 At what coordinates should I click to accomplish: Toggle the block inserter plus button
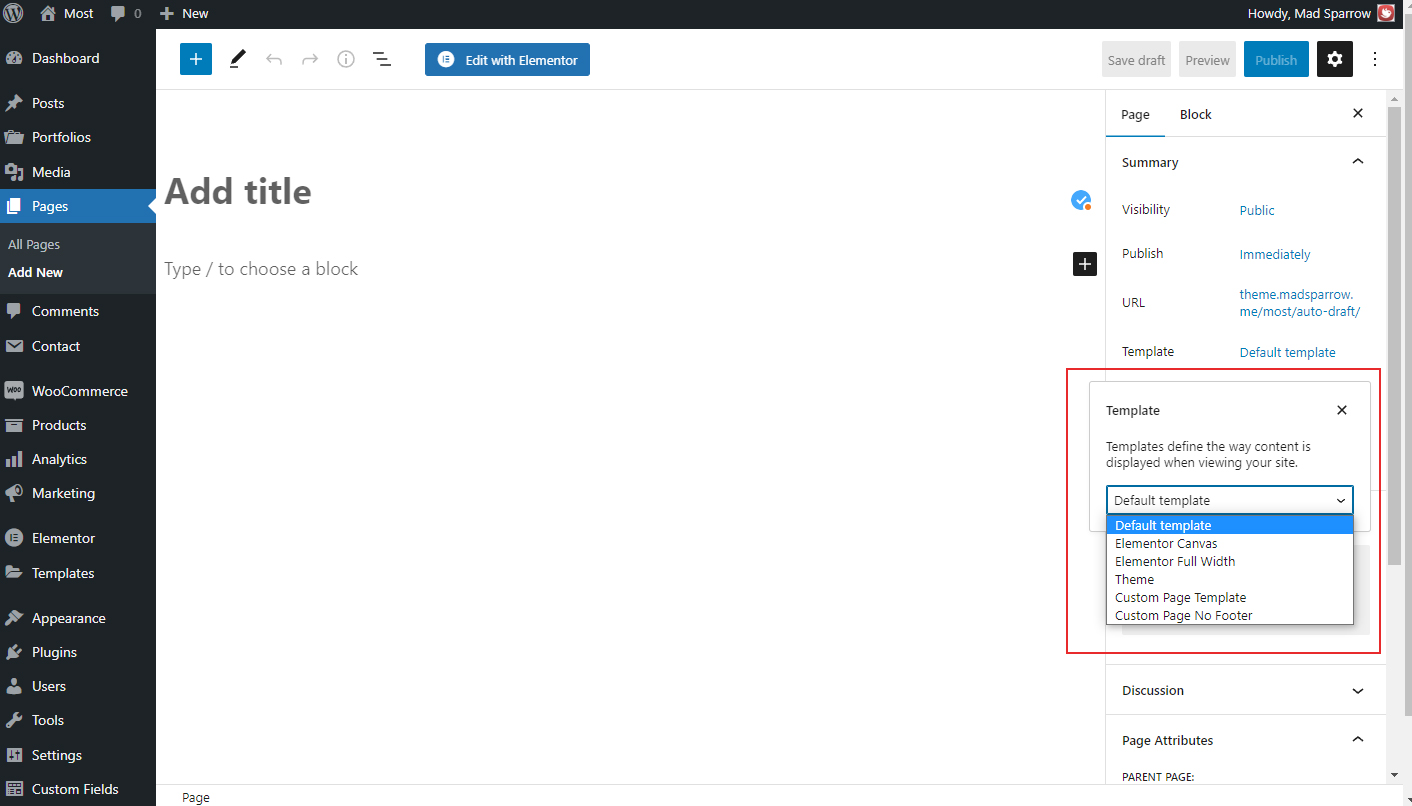click(196, 59)
